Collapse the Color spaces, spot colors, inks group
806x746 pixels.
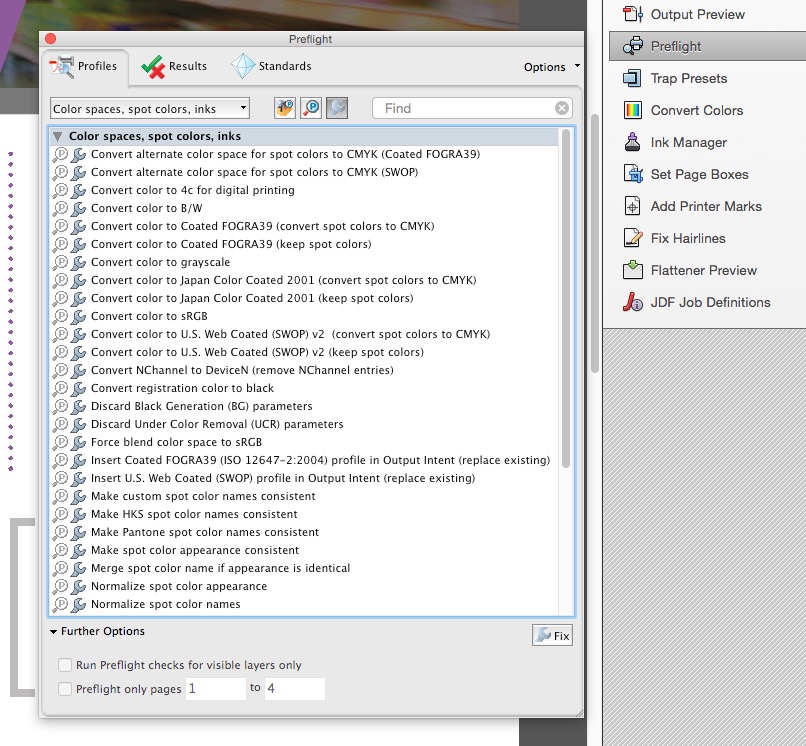[x=58, y=136]
